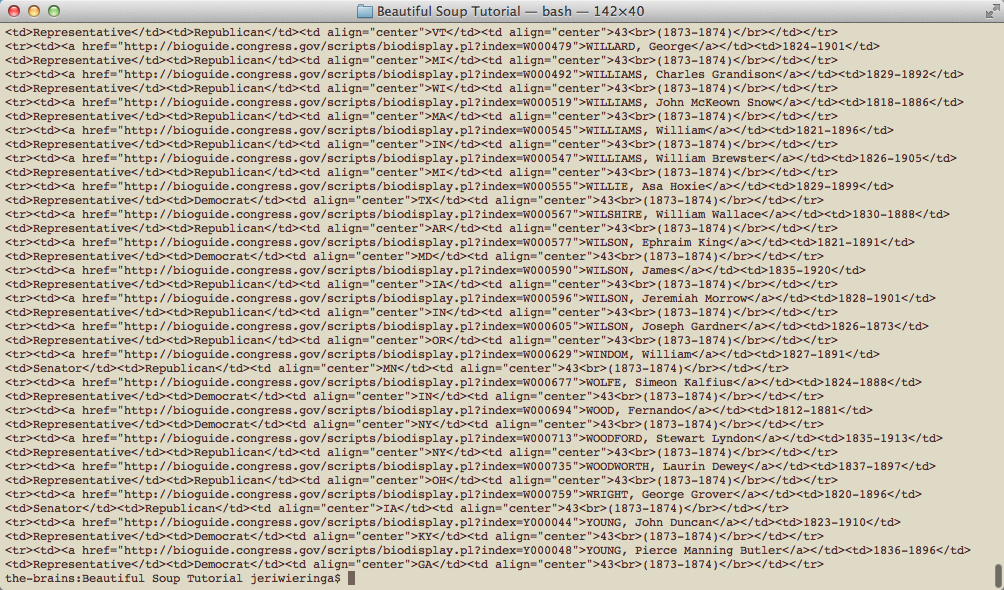Minimize the window with yellow button

tap(34, 11)
